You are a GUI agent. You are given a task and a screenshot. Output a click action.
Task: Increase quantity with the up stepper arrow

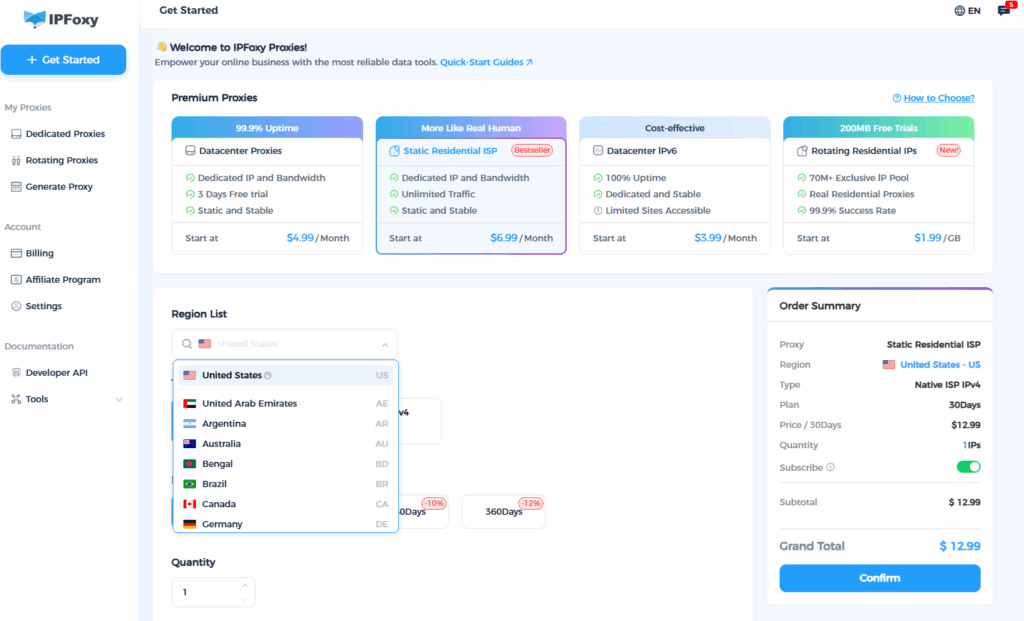pyautogui.click(x=245, y=585)
